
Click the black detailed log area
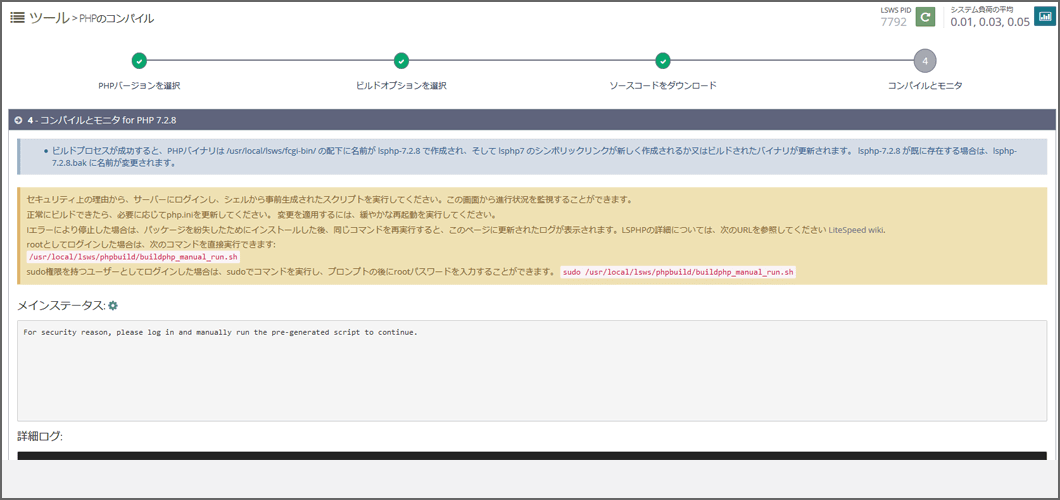pyautogui.click(x=532, y=456)
